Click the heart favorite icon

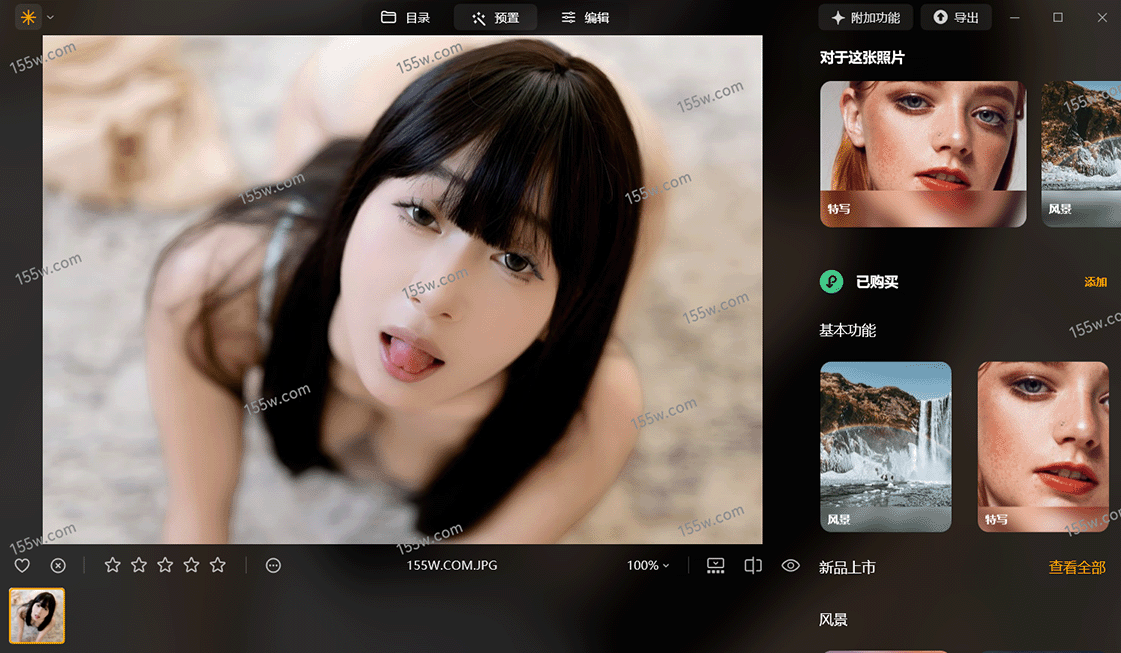(x=22, y=565)
